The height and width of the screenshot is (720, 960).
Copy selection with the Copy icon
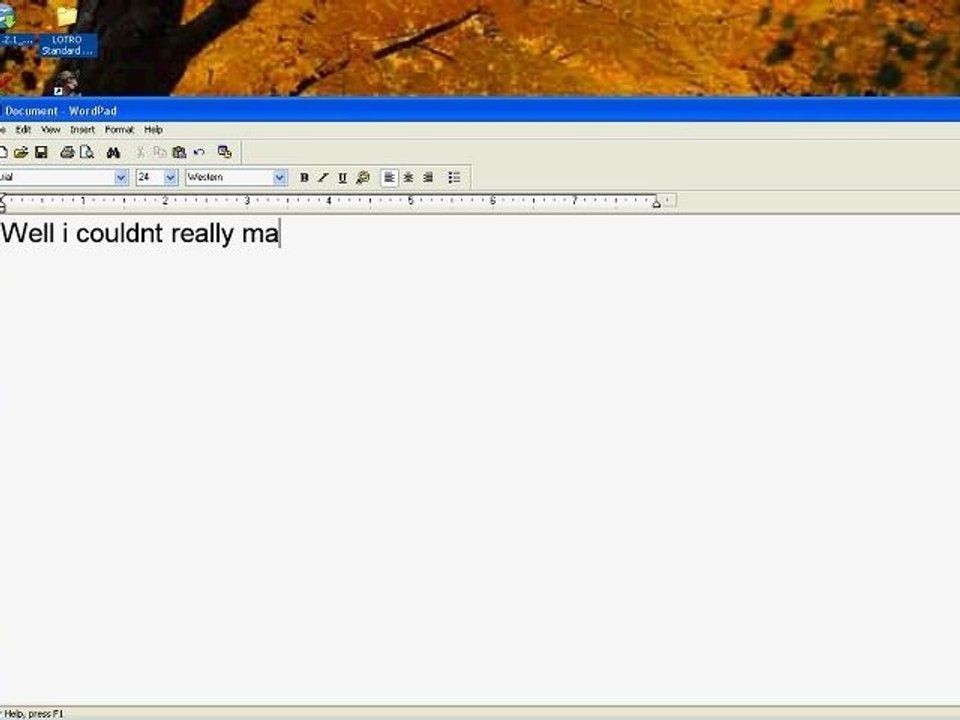point(160,152)
